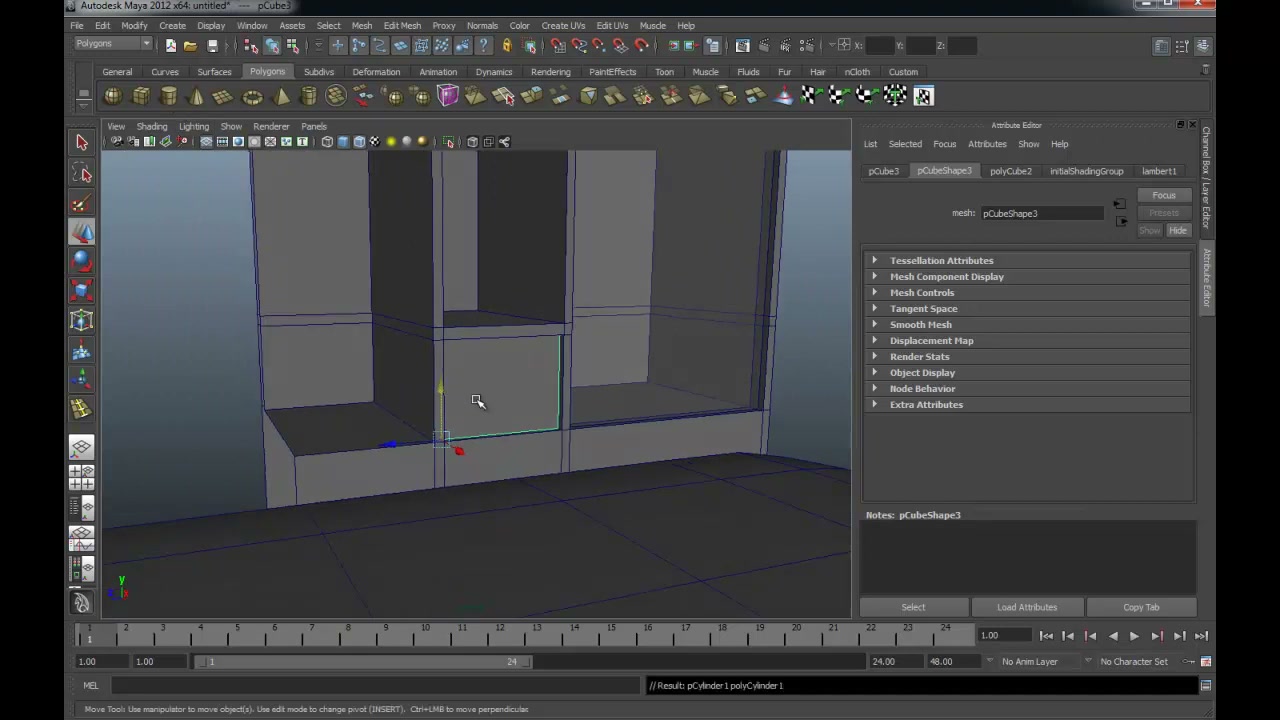
Task: Pick the Soft Modification tool
Action: (82, 350)
